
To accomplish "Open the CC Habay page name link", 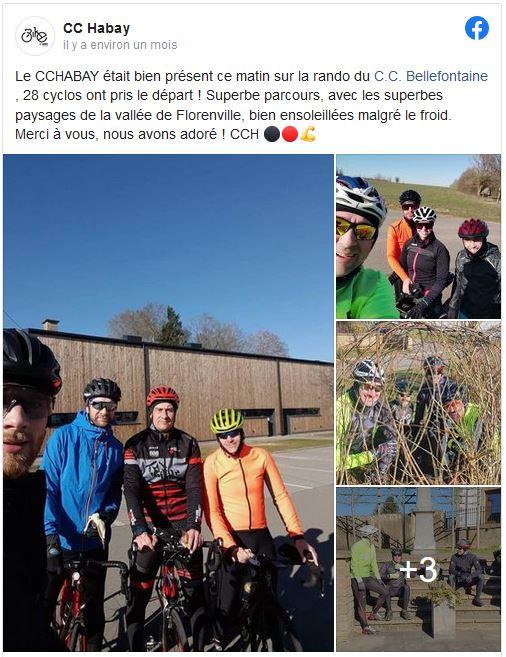I will 96,28.
